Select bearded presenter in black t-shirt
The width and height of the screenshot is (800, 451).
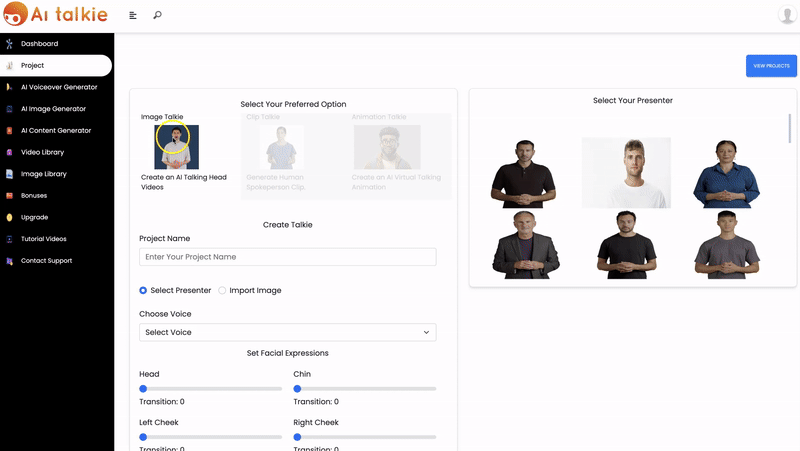point(627,245)
